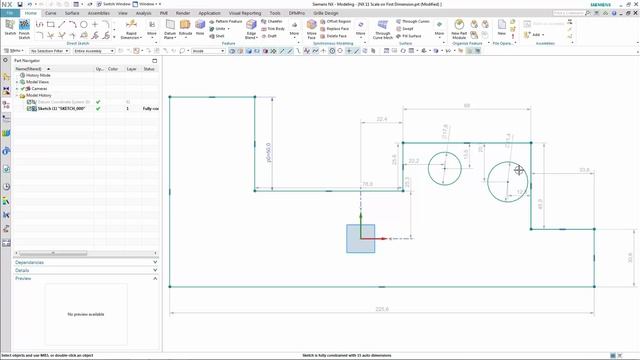Click the Status column header
Screen dimensions: 640x360
149,69
